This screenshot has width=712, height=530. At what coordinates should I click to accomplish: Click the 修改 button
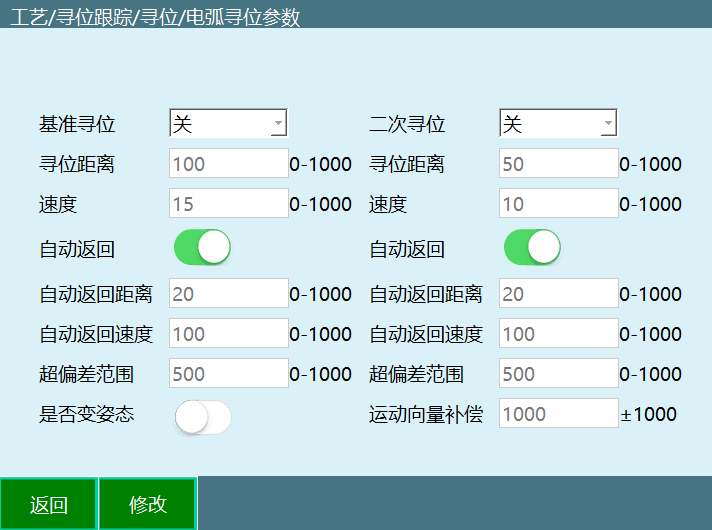click(148, 504)
